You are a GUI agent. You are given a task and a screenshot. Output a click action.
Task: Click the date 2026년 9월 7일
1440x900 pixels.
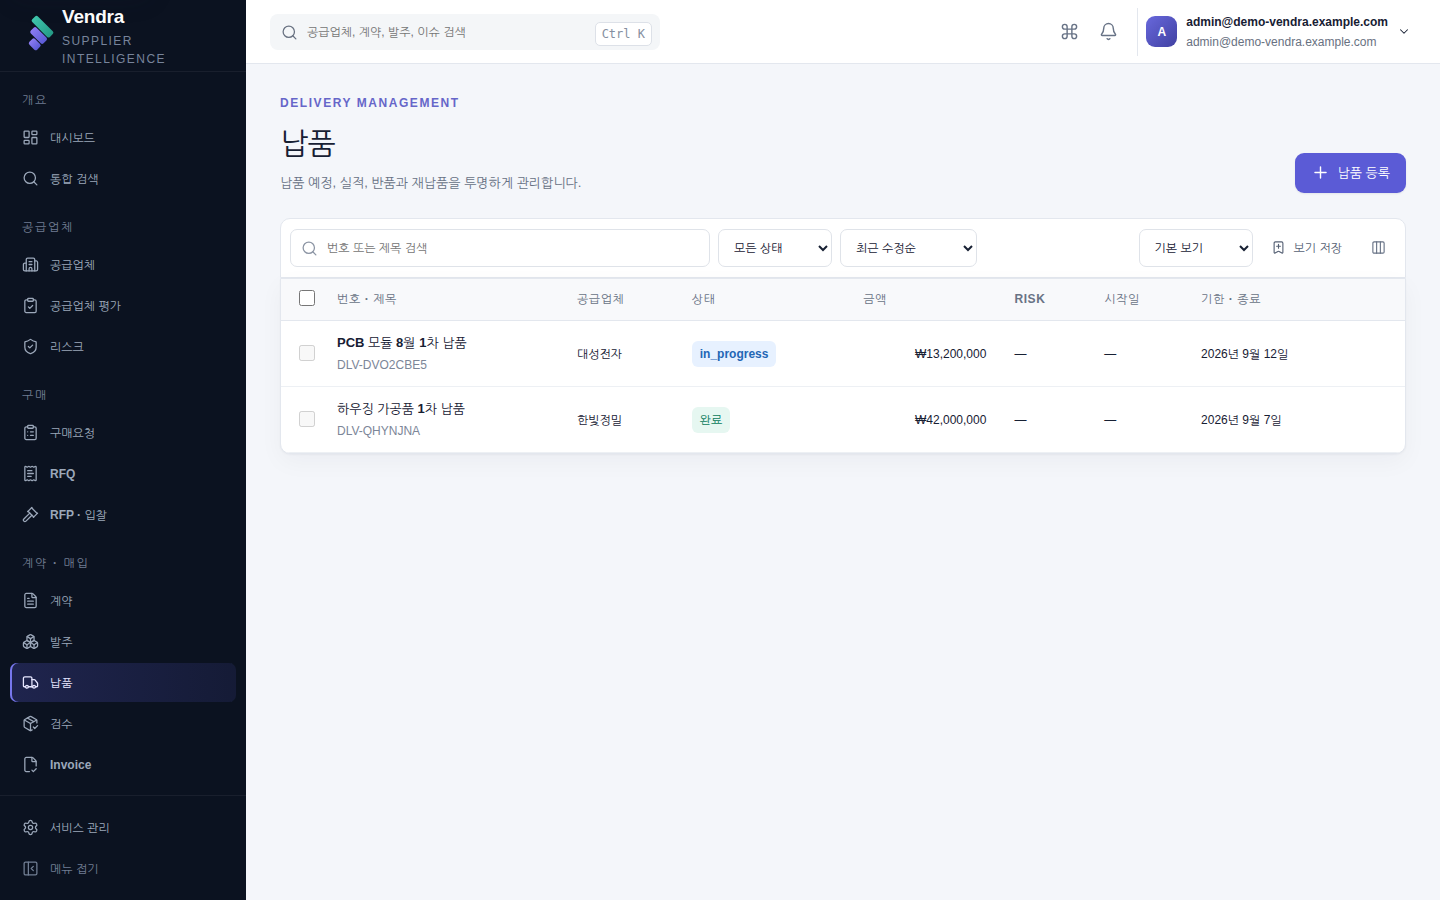pos(1241,420)
